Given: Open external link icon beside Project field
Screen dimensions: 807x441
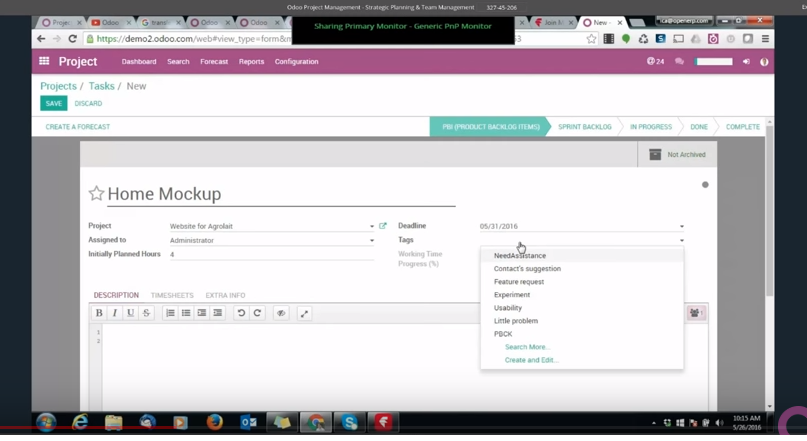Looking at the screenshot, I should 383,226.
